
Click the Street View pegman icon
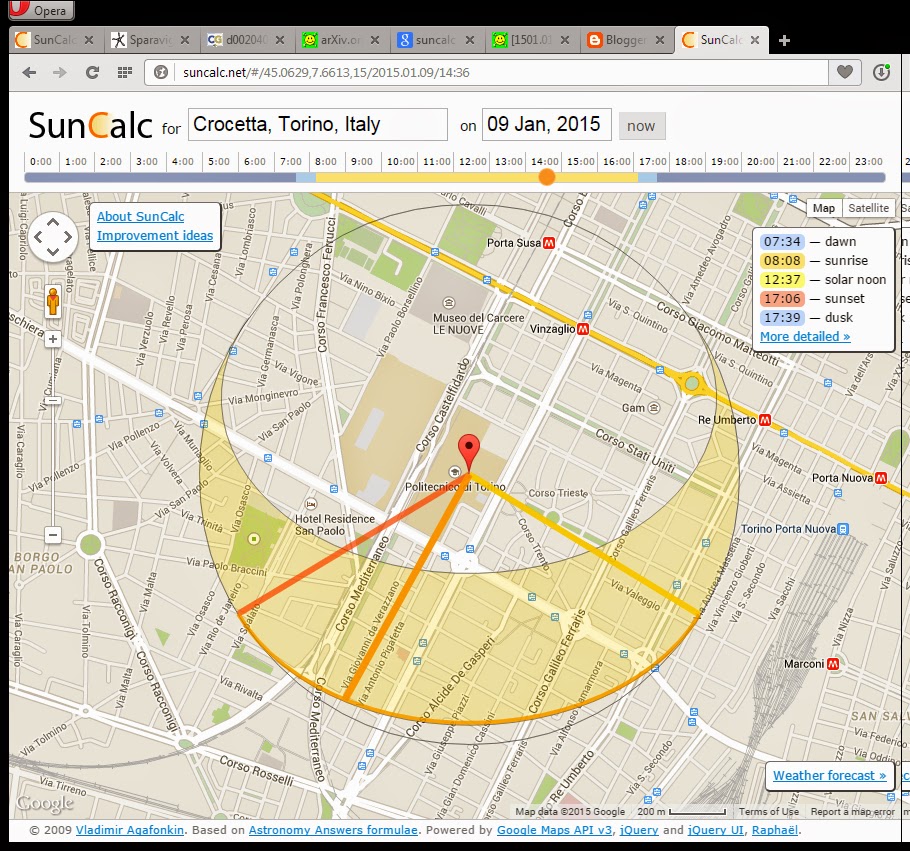pos(53,302)
